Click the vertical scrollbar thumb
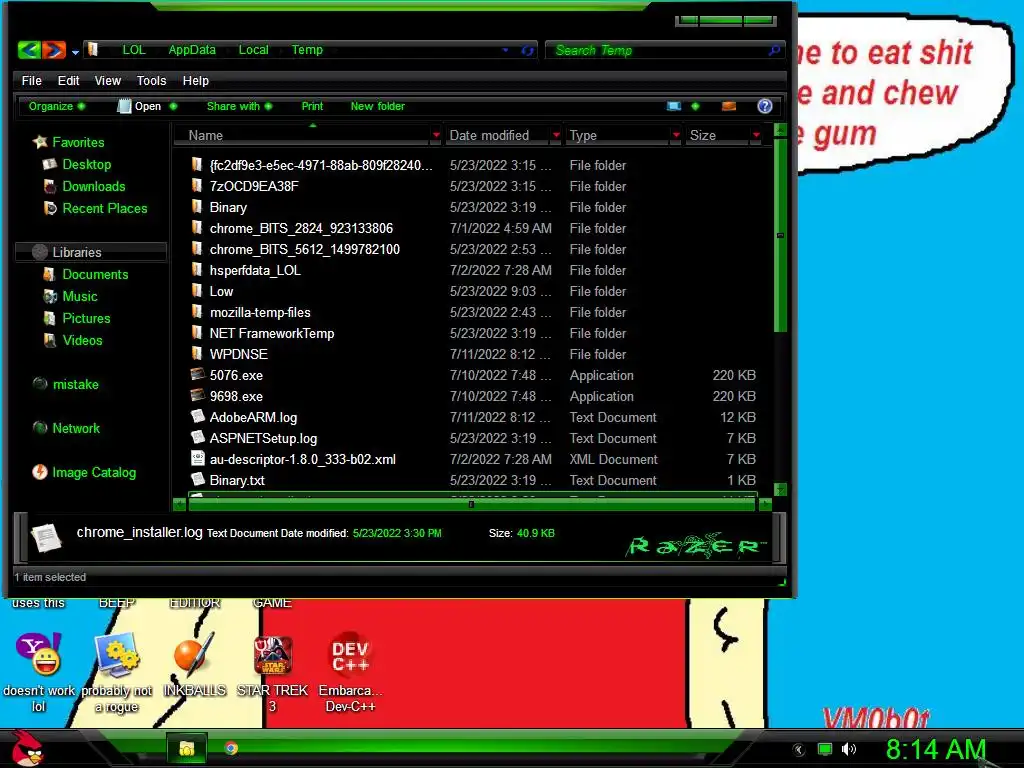1024x768 pixels. (x=780, y=235)
